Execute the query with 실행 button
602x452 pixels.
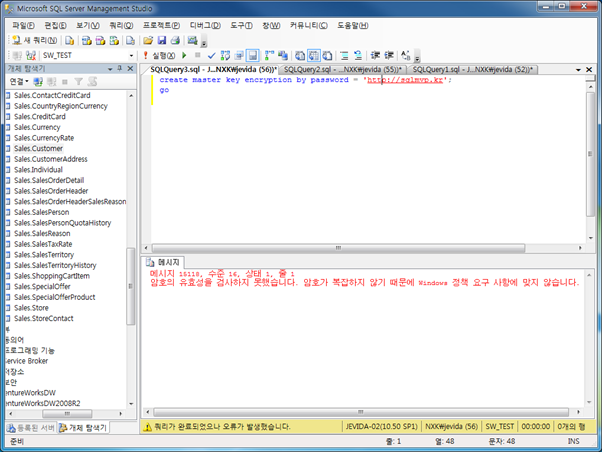[159, 56]
